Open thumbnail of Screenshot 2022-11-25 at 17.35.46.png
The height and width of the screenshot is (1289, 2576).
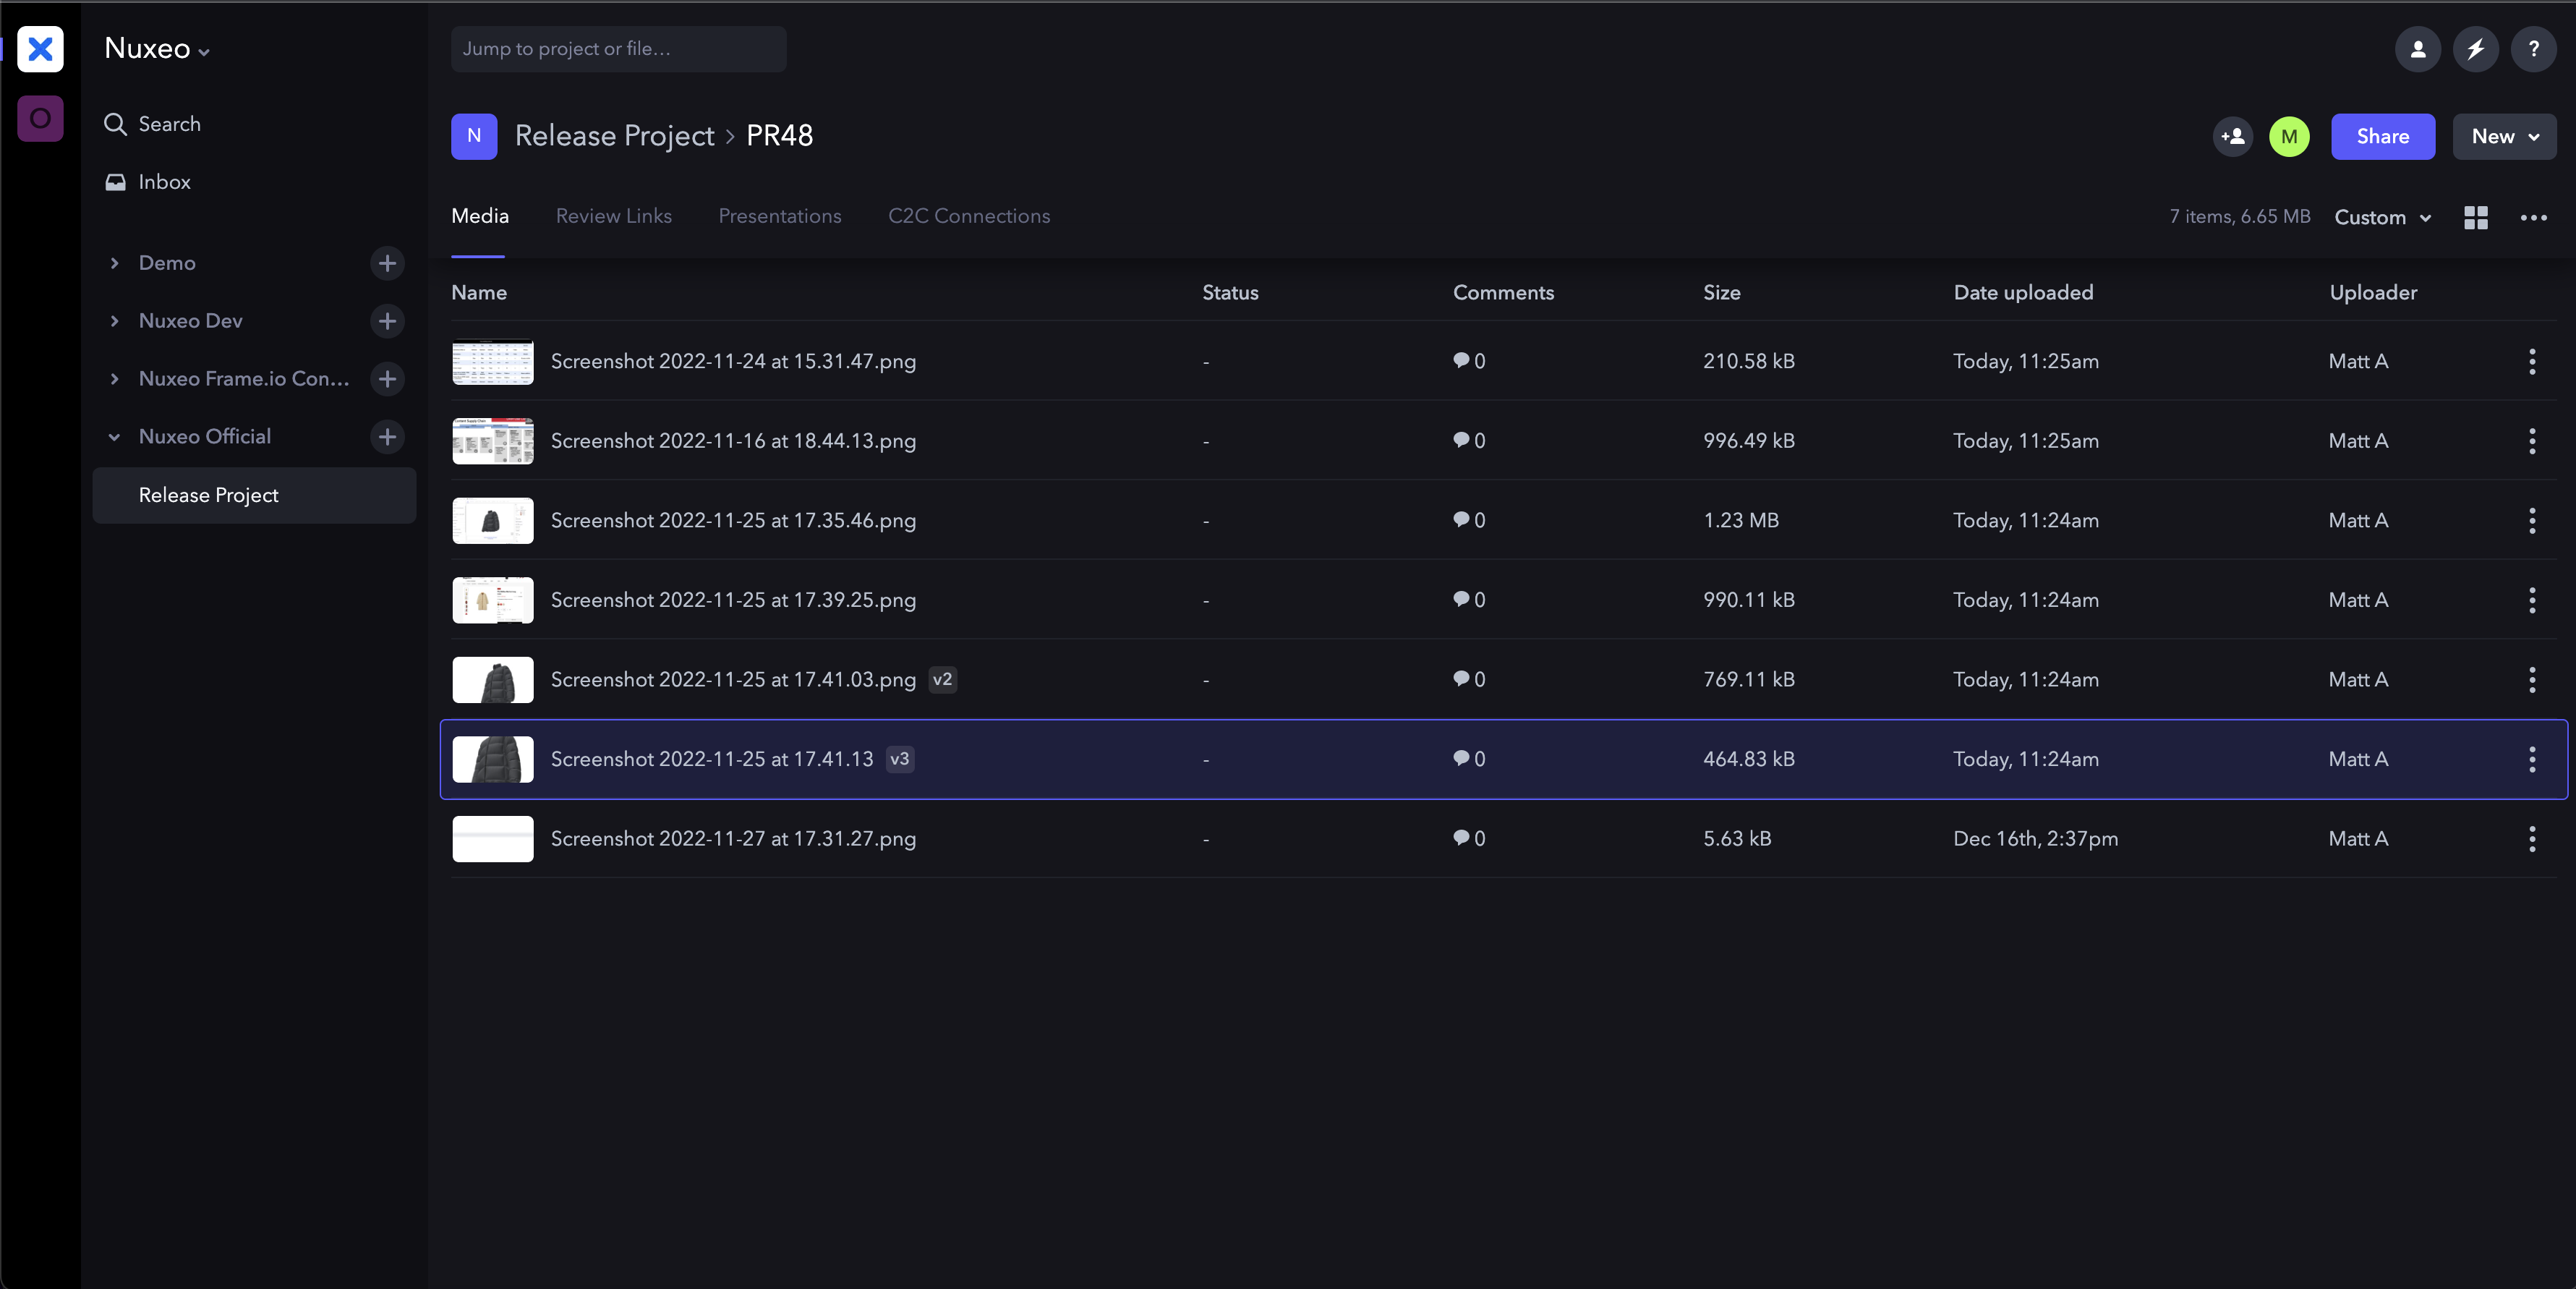click(492, 521)
